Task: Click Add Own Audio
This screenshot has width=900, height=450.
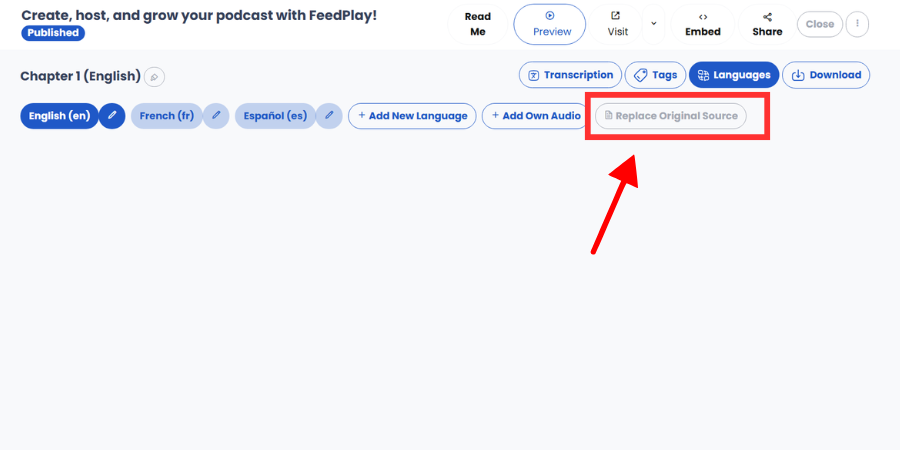Action: tap(536, 116)
